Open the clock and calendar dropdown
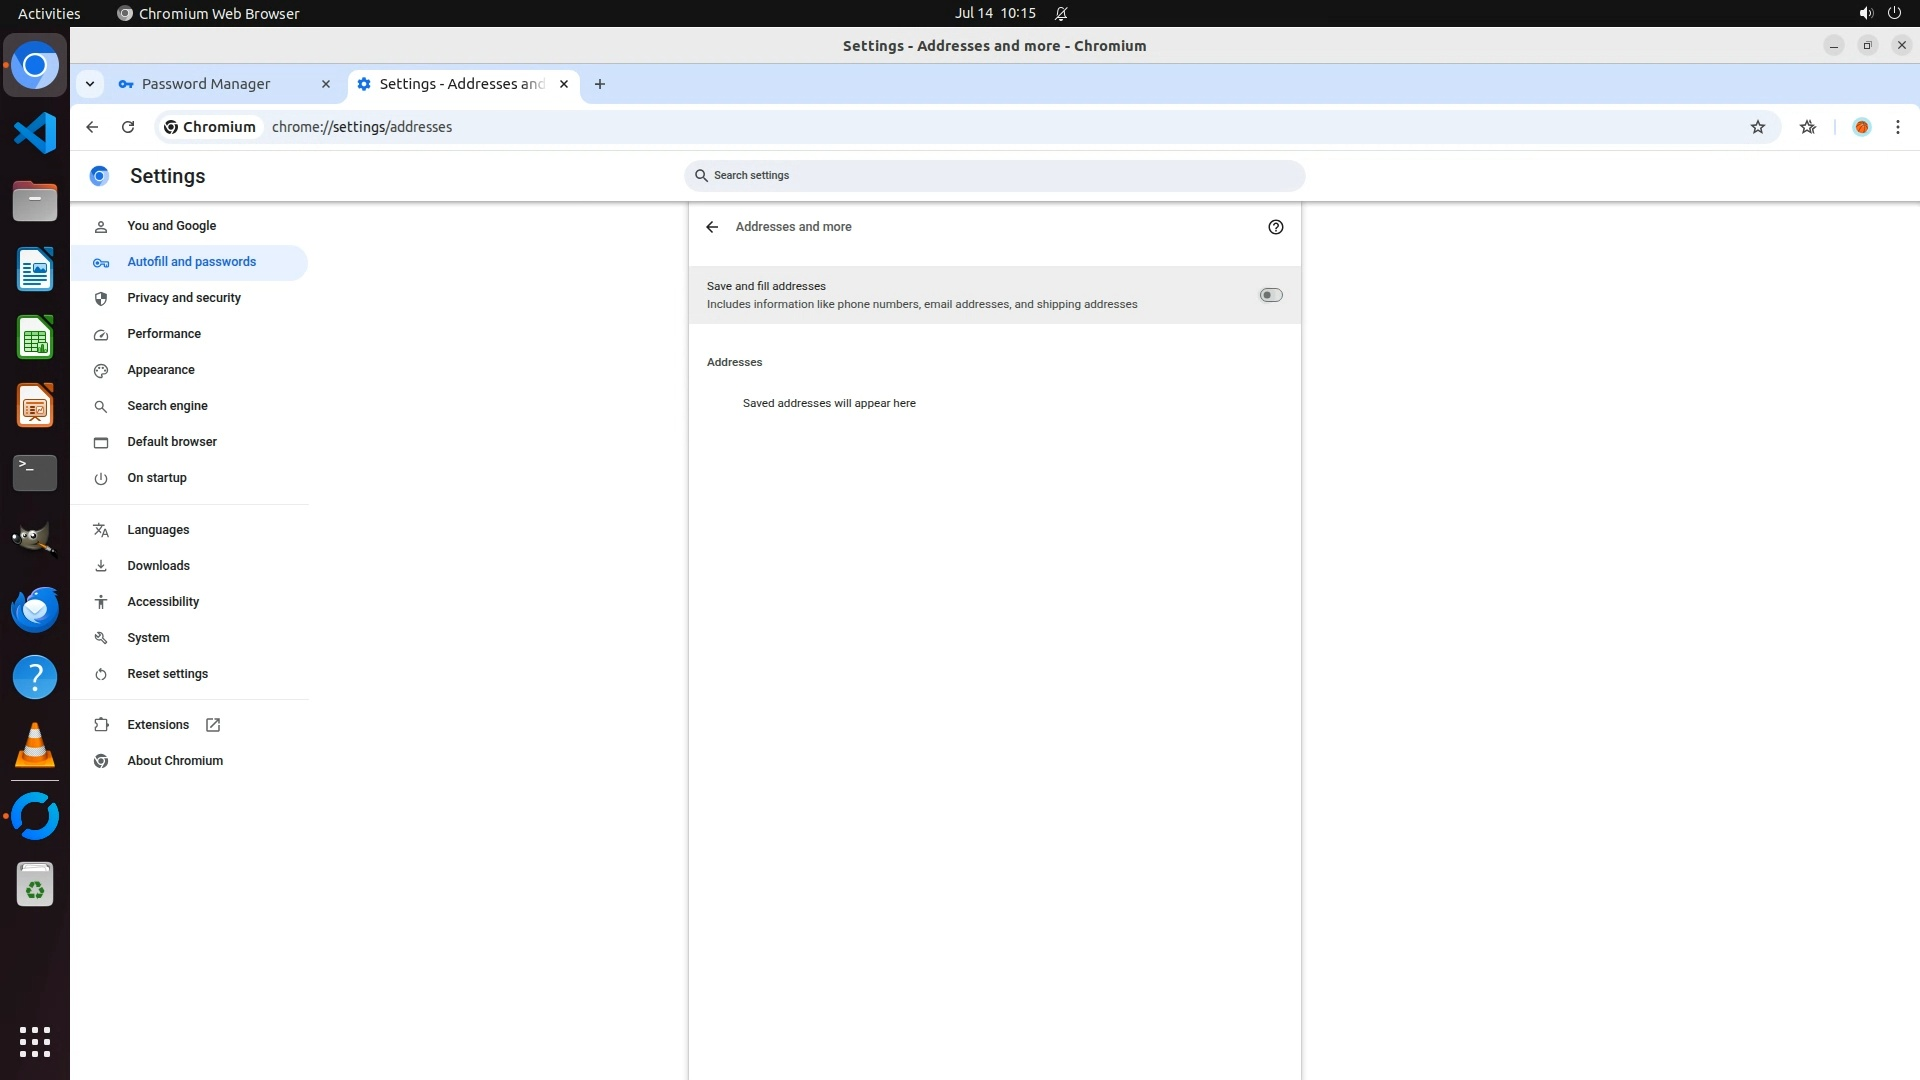The width and height of the screenshot is (1920, 1080). tap(994, 13)
